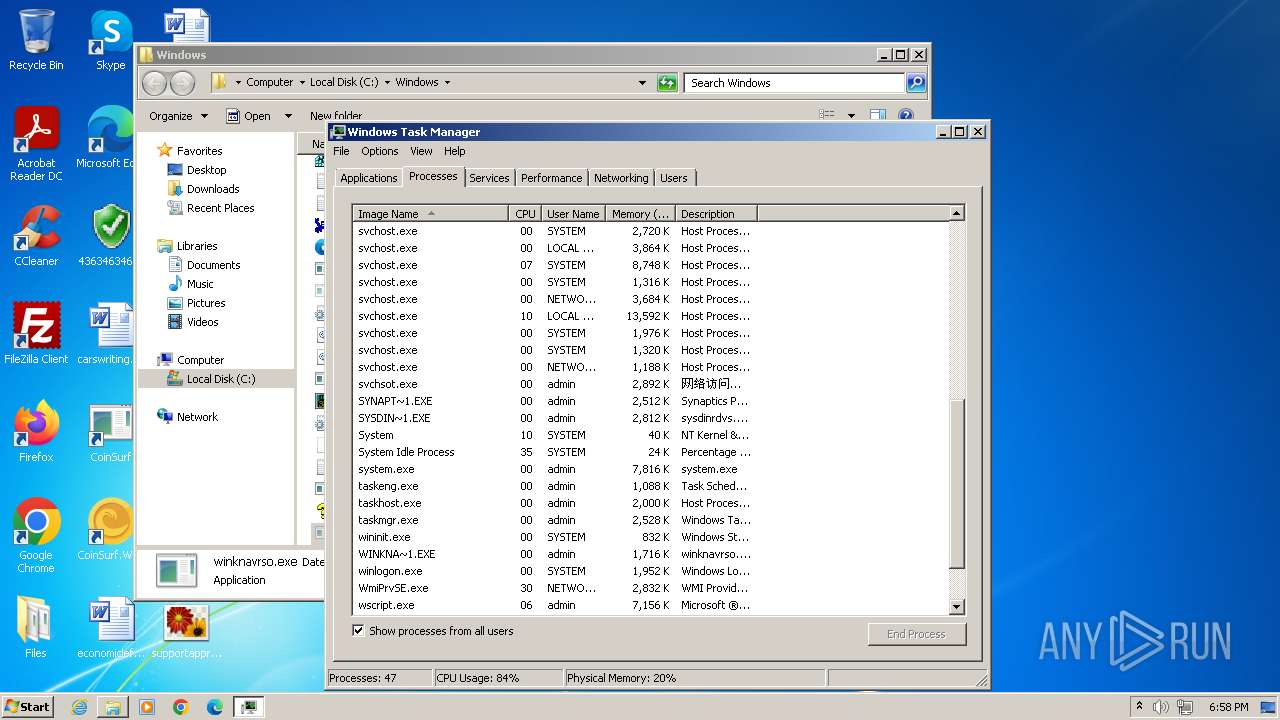The image size is (1280, 720).
Task: Launch Skype from the desktop
Action: click(x=110, y=40)
